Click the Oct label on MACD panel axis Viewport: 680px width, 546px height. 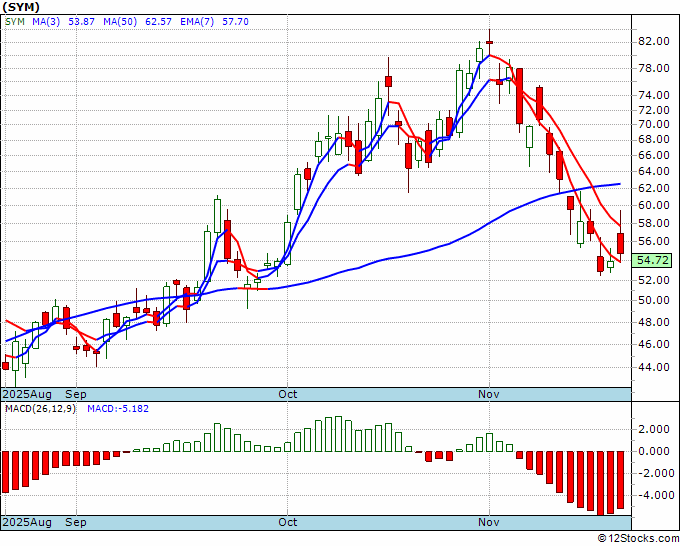click(x=288, y=522)
